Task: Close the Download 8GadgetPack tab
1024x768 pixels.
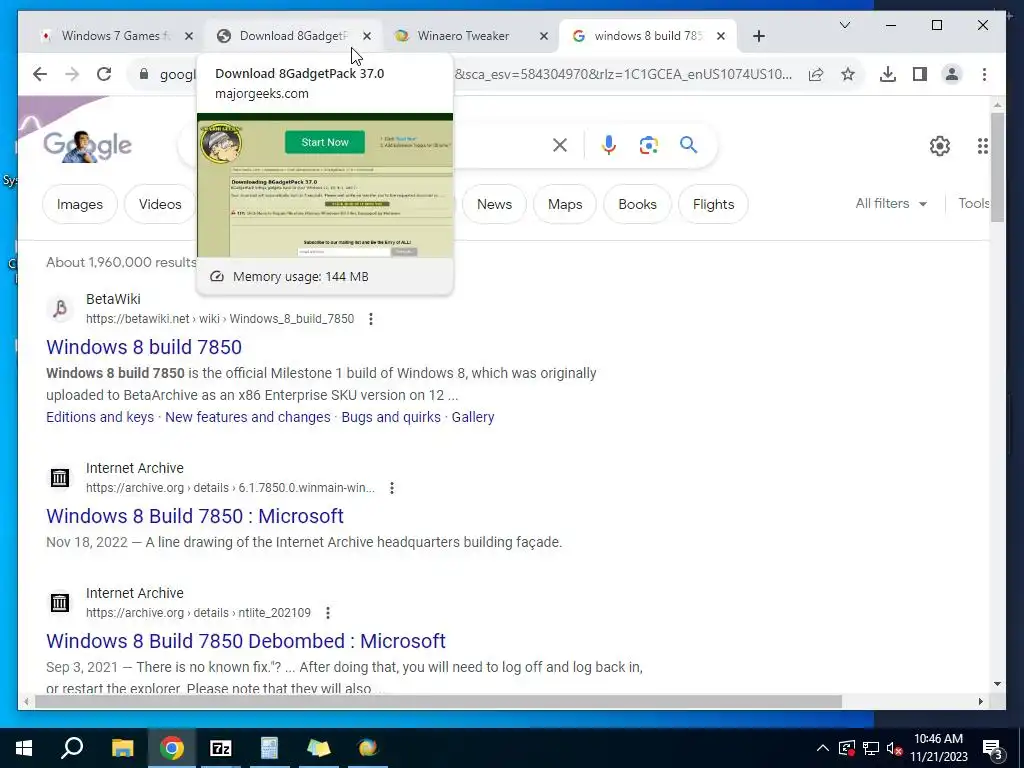Action: (x=367, y=36)
